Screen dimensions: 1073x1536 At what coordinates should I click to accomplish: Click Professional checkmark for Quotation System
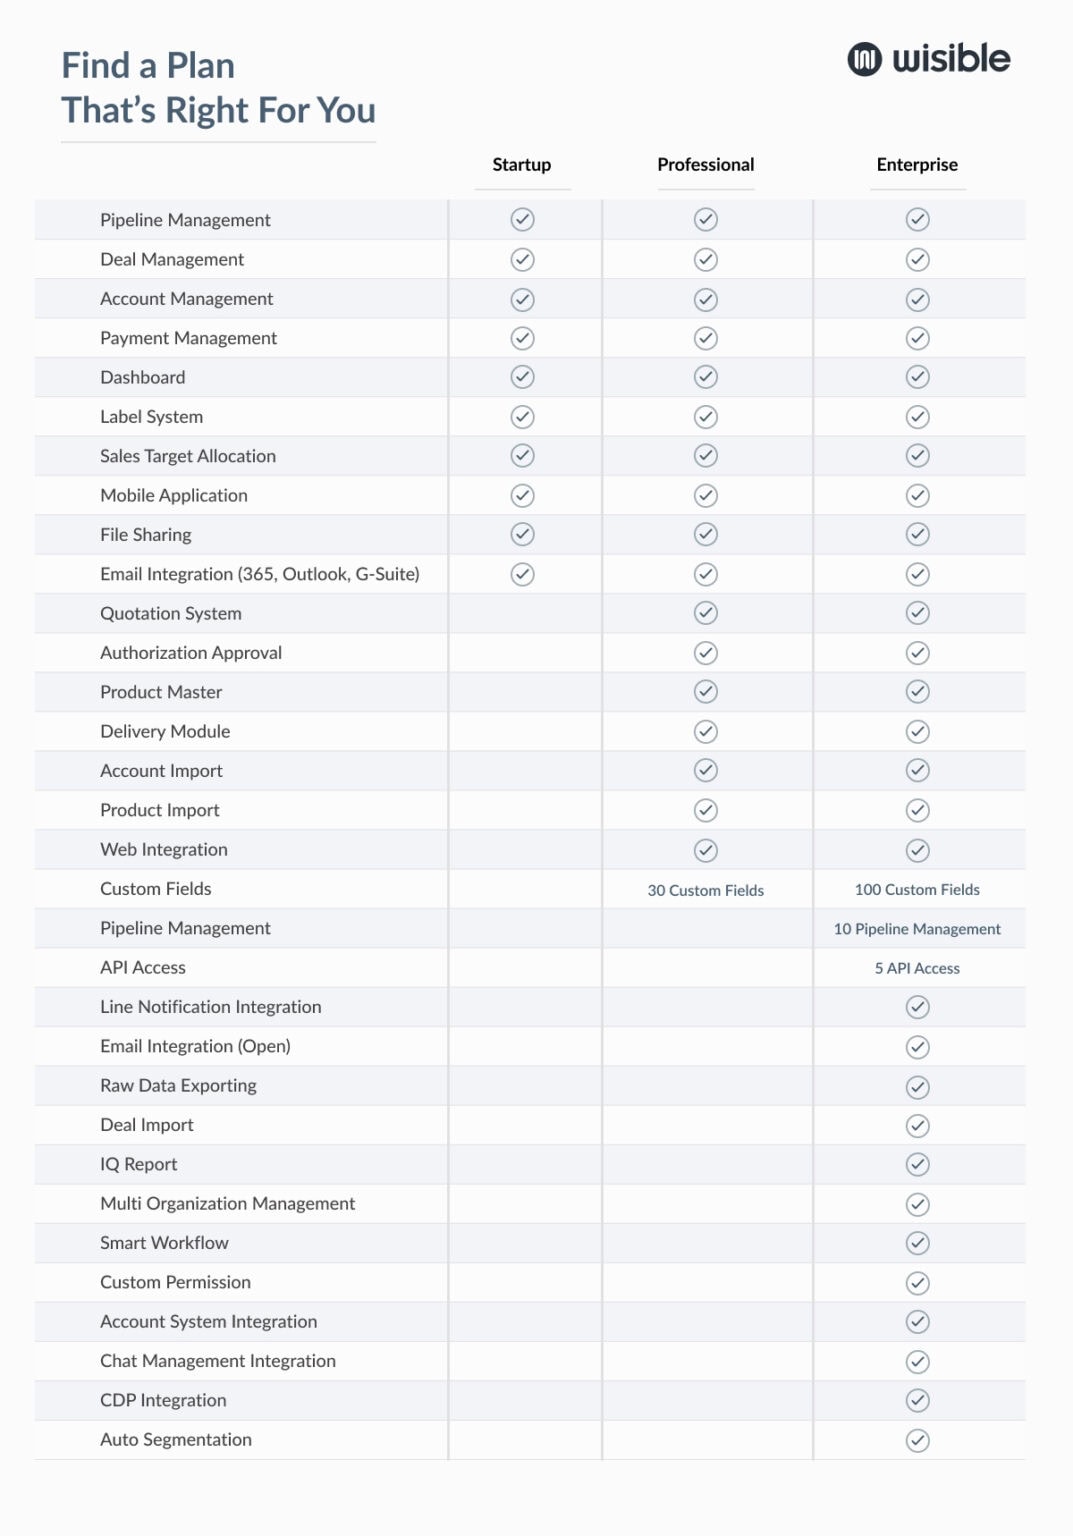pos(706,613)
